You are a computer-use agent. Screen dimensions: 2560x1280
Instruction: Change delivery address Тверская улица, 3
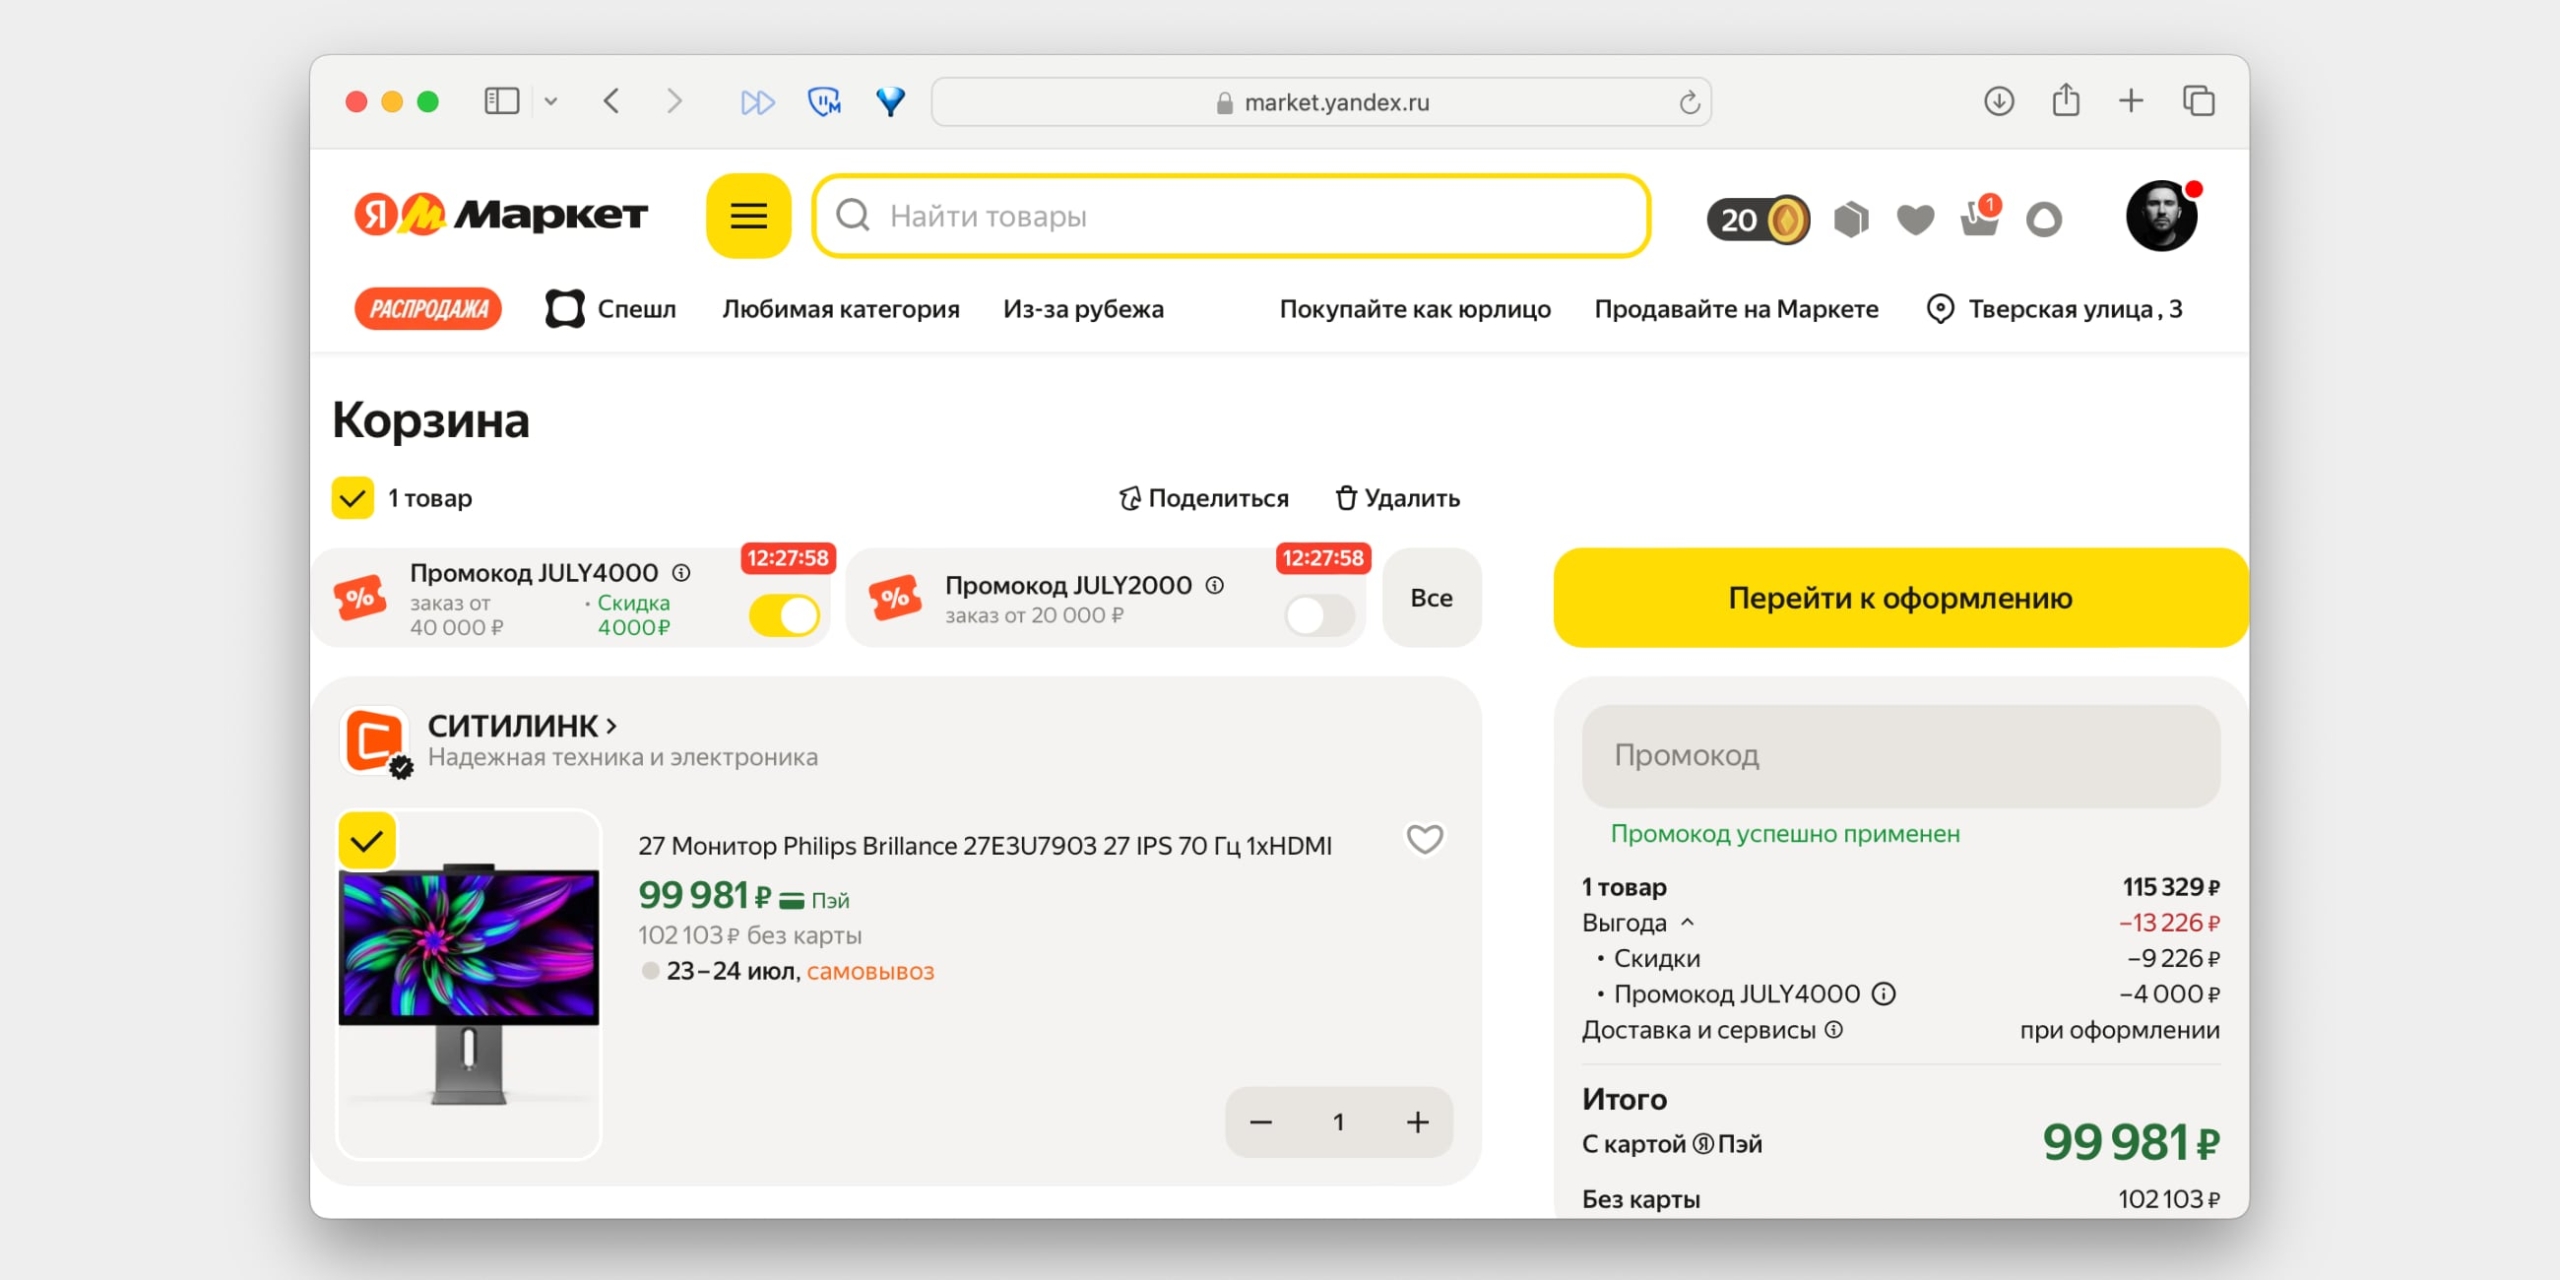click(x=2055, y=309)
